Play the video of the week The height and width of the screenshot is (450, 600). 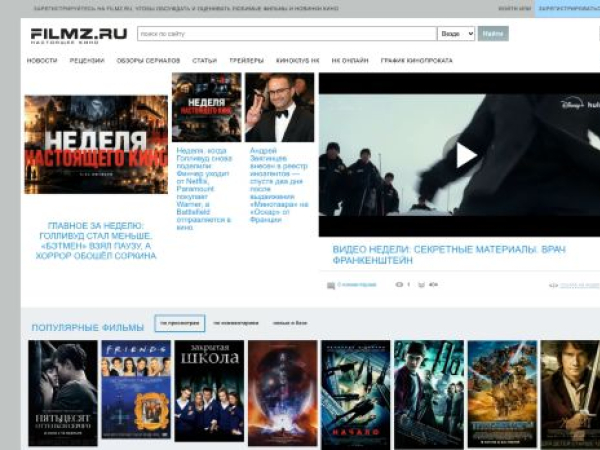465,155
